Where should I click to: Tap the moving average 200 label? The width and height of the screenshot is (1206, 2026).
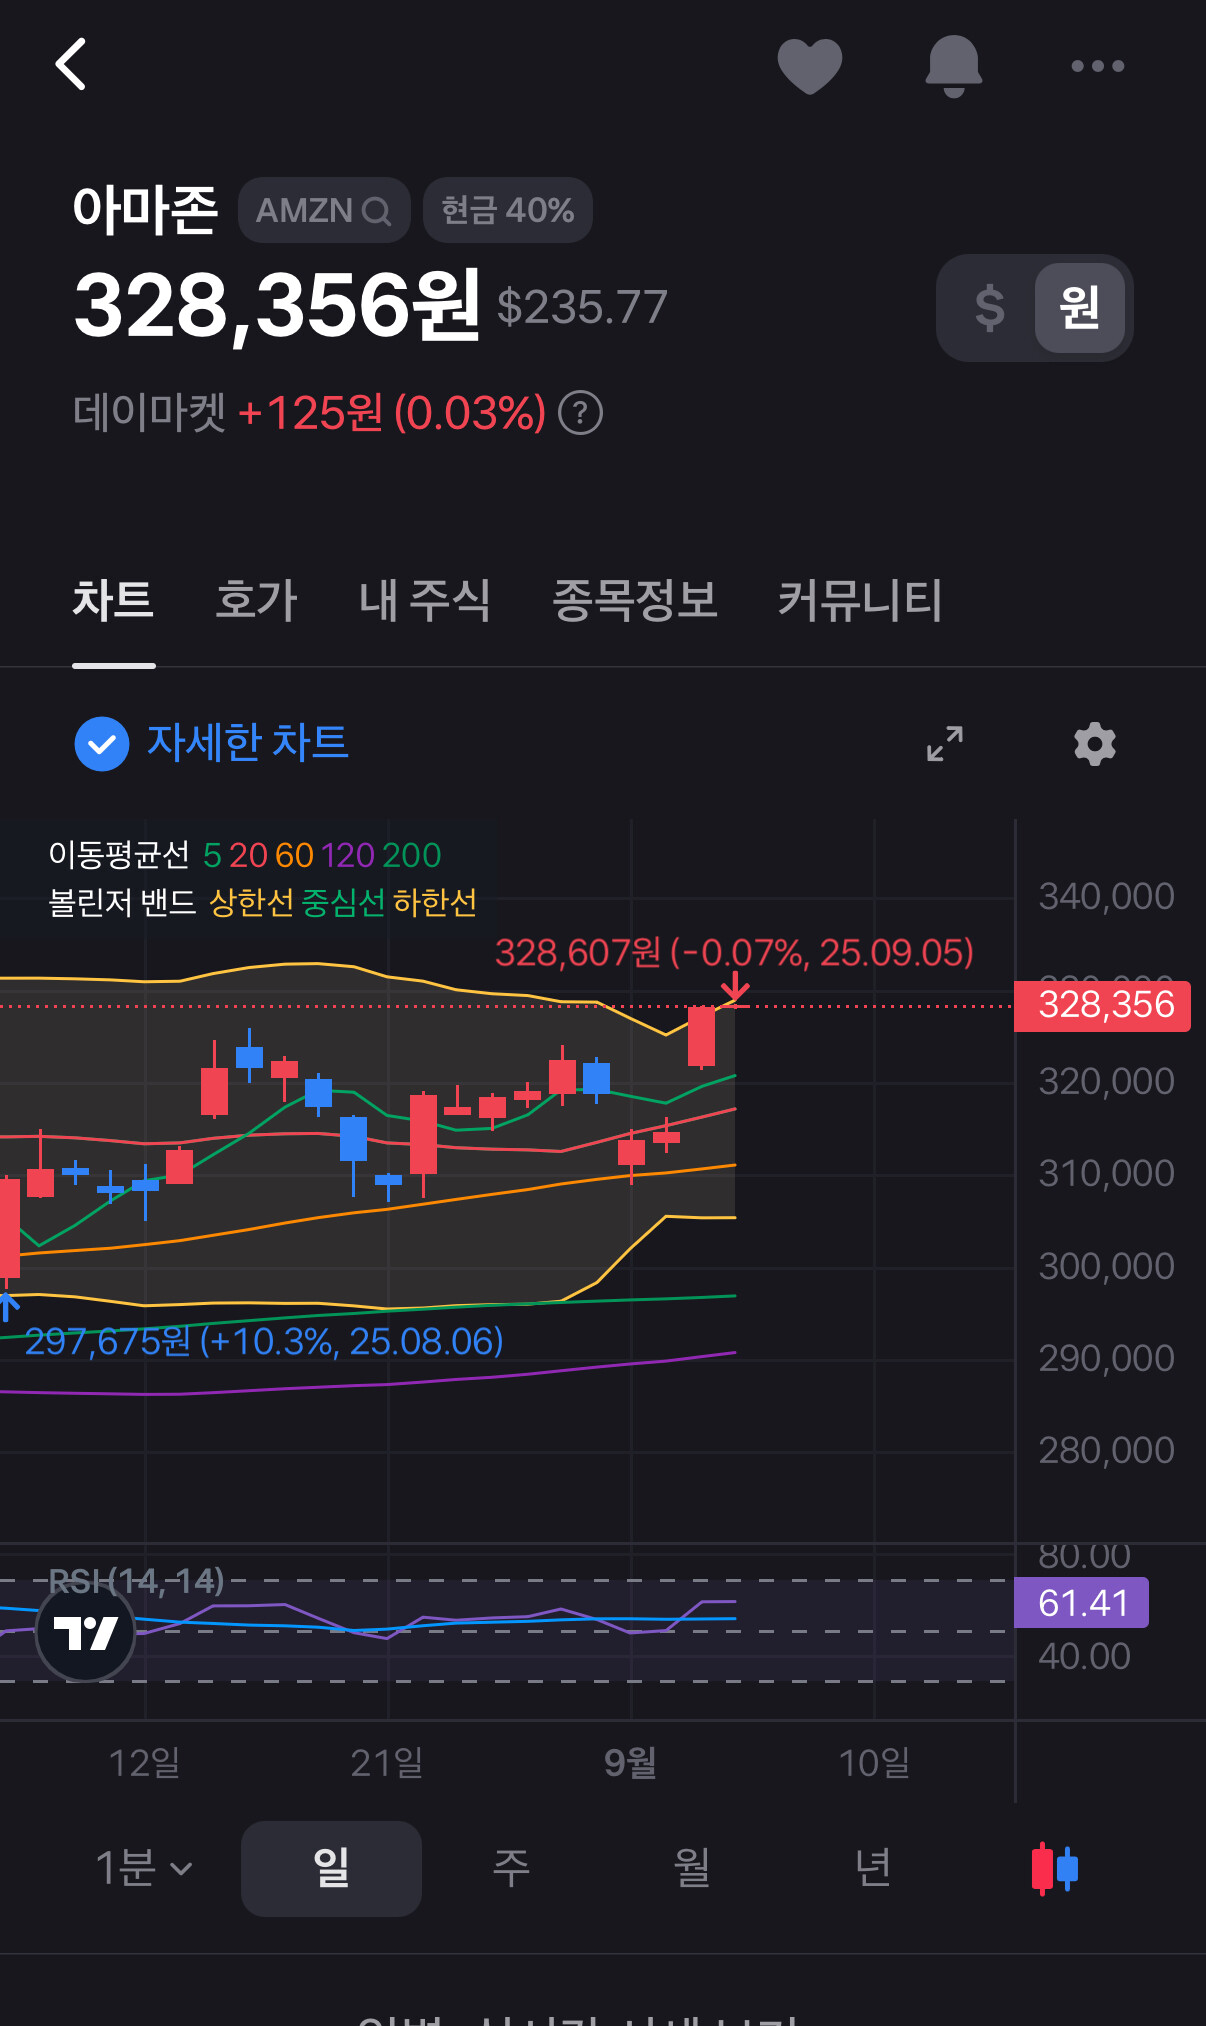411,856
